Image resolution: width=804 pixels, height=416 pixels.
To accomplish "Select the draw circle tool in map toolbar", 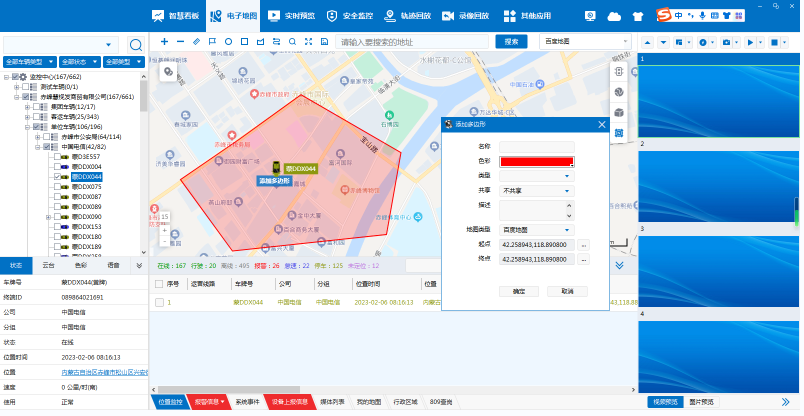I will (x=228, y=42).
